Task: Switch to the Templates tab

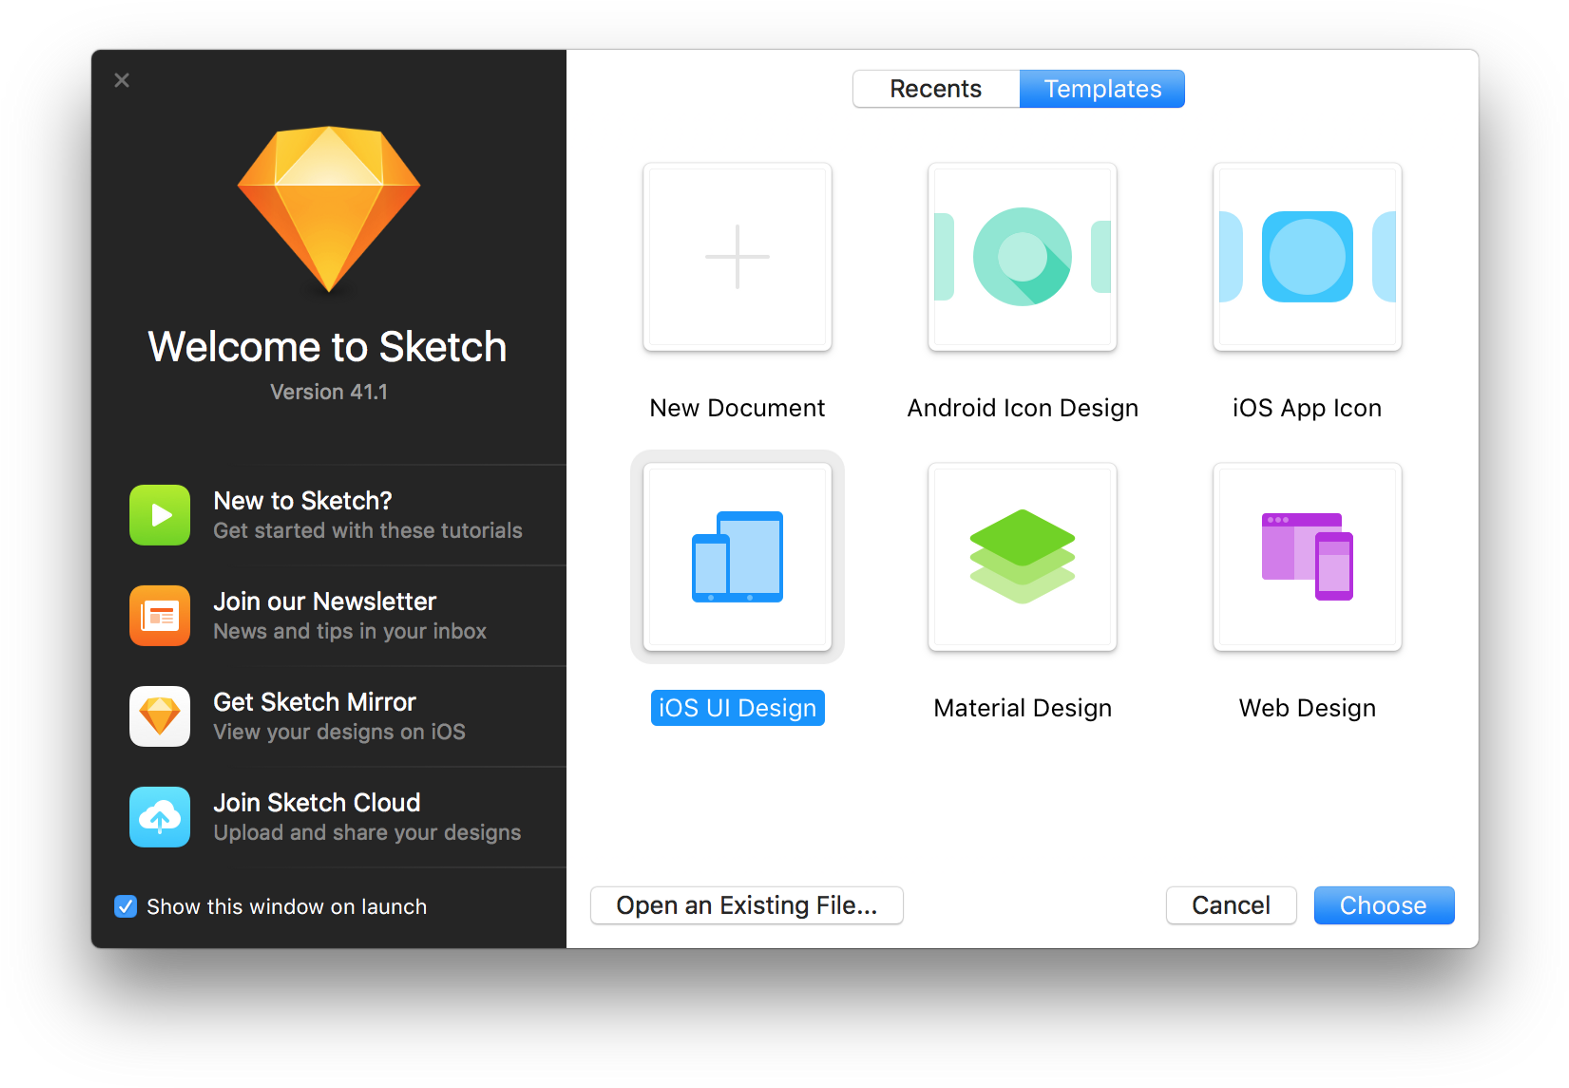Action: [1102, 89]
